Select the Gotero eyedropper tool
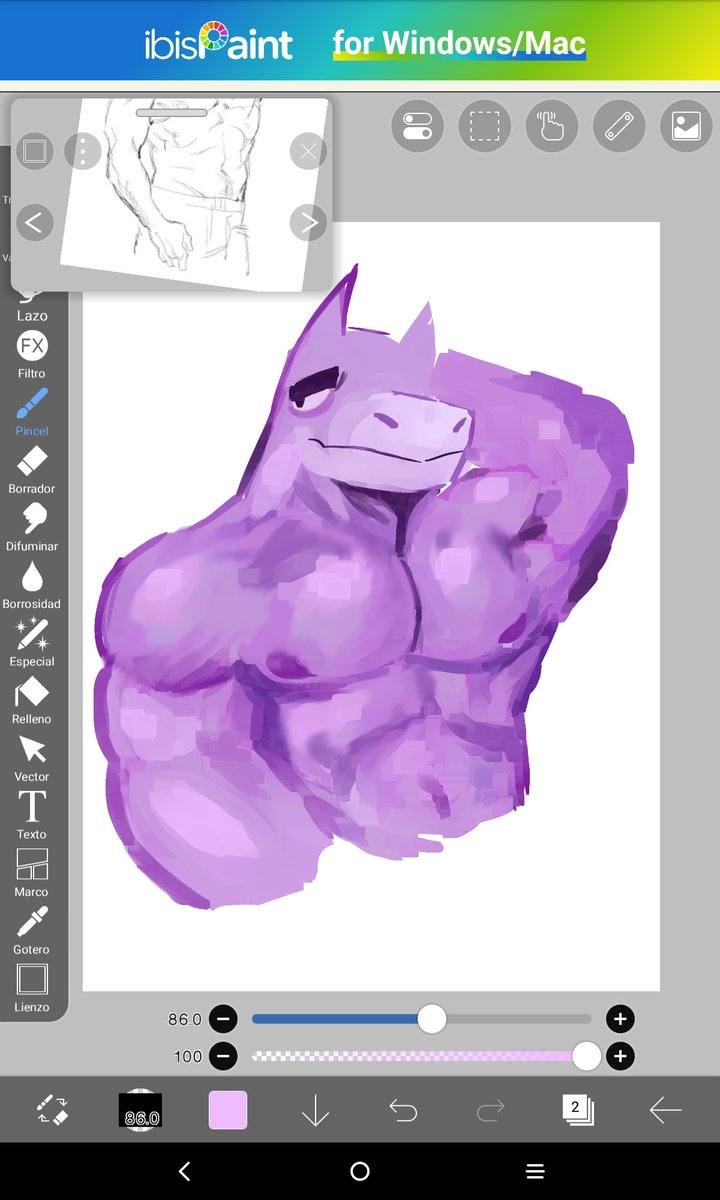This screenshot has height=1200, width=720. [x=32, y=931]
